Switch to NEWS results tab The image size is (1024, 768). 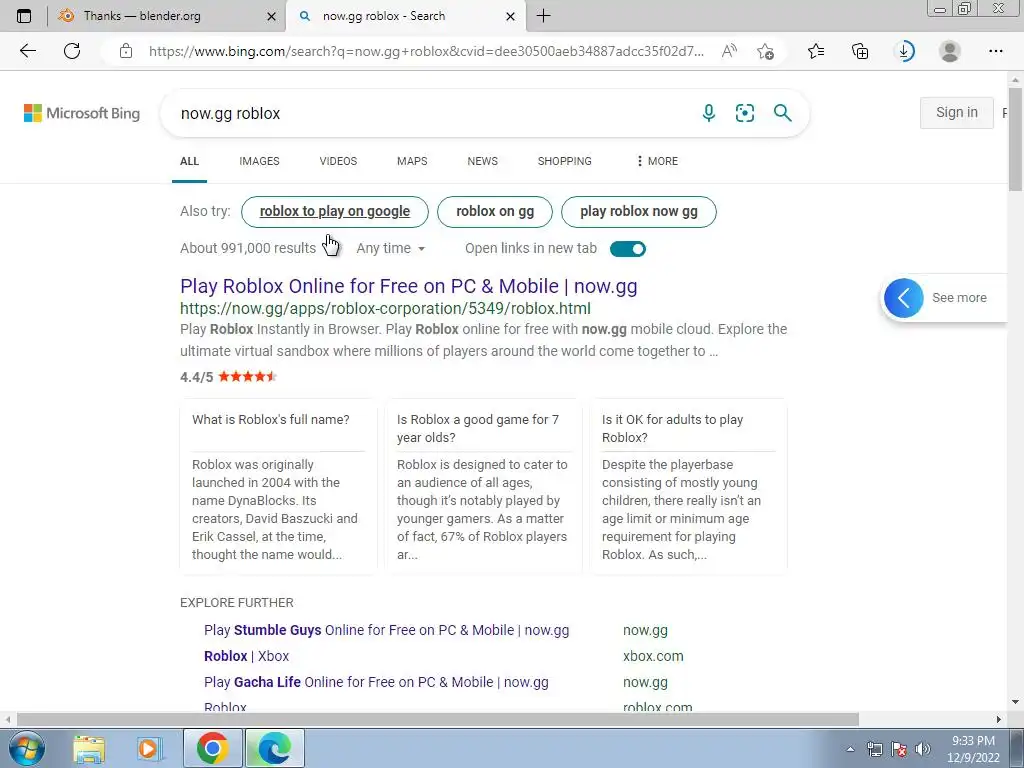tap(483, 161)
